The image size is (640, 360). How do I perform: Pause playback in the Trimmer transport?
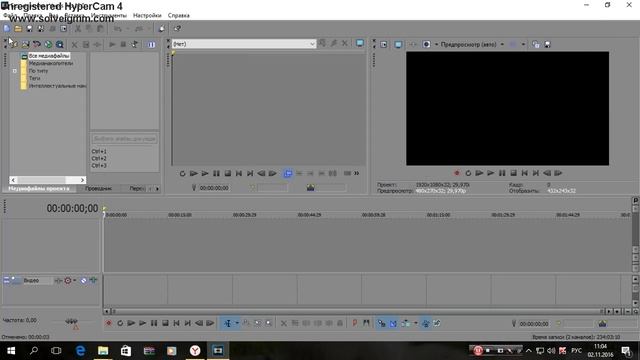tap(216, 173)
